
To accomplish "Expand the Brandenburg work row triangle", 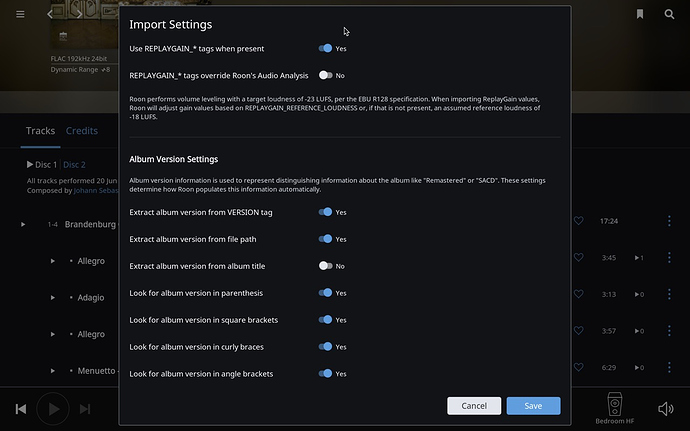I will point(23,225).
